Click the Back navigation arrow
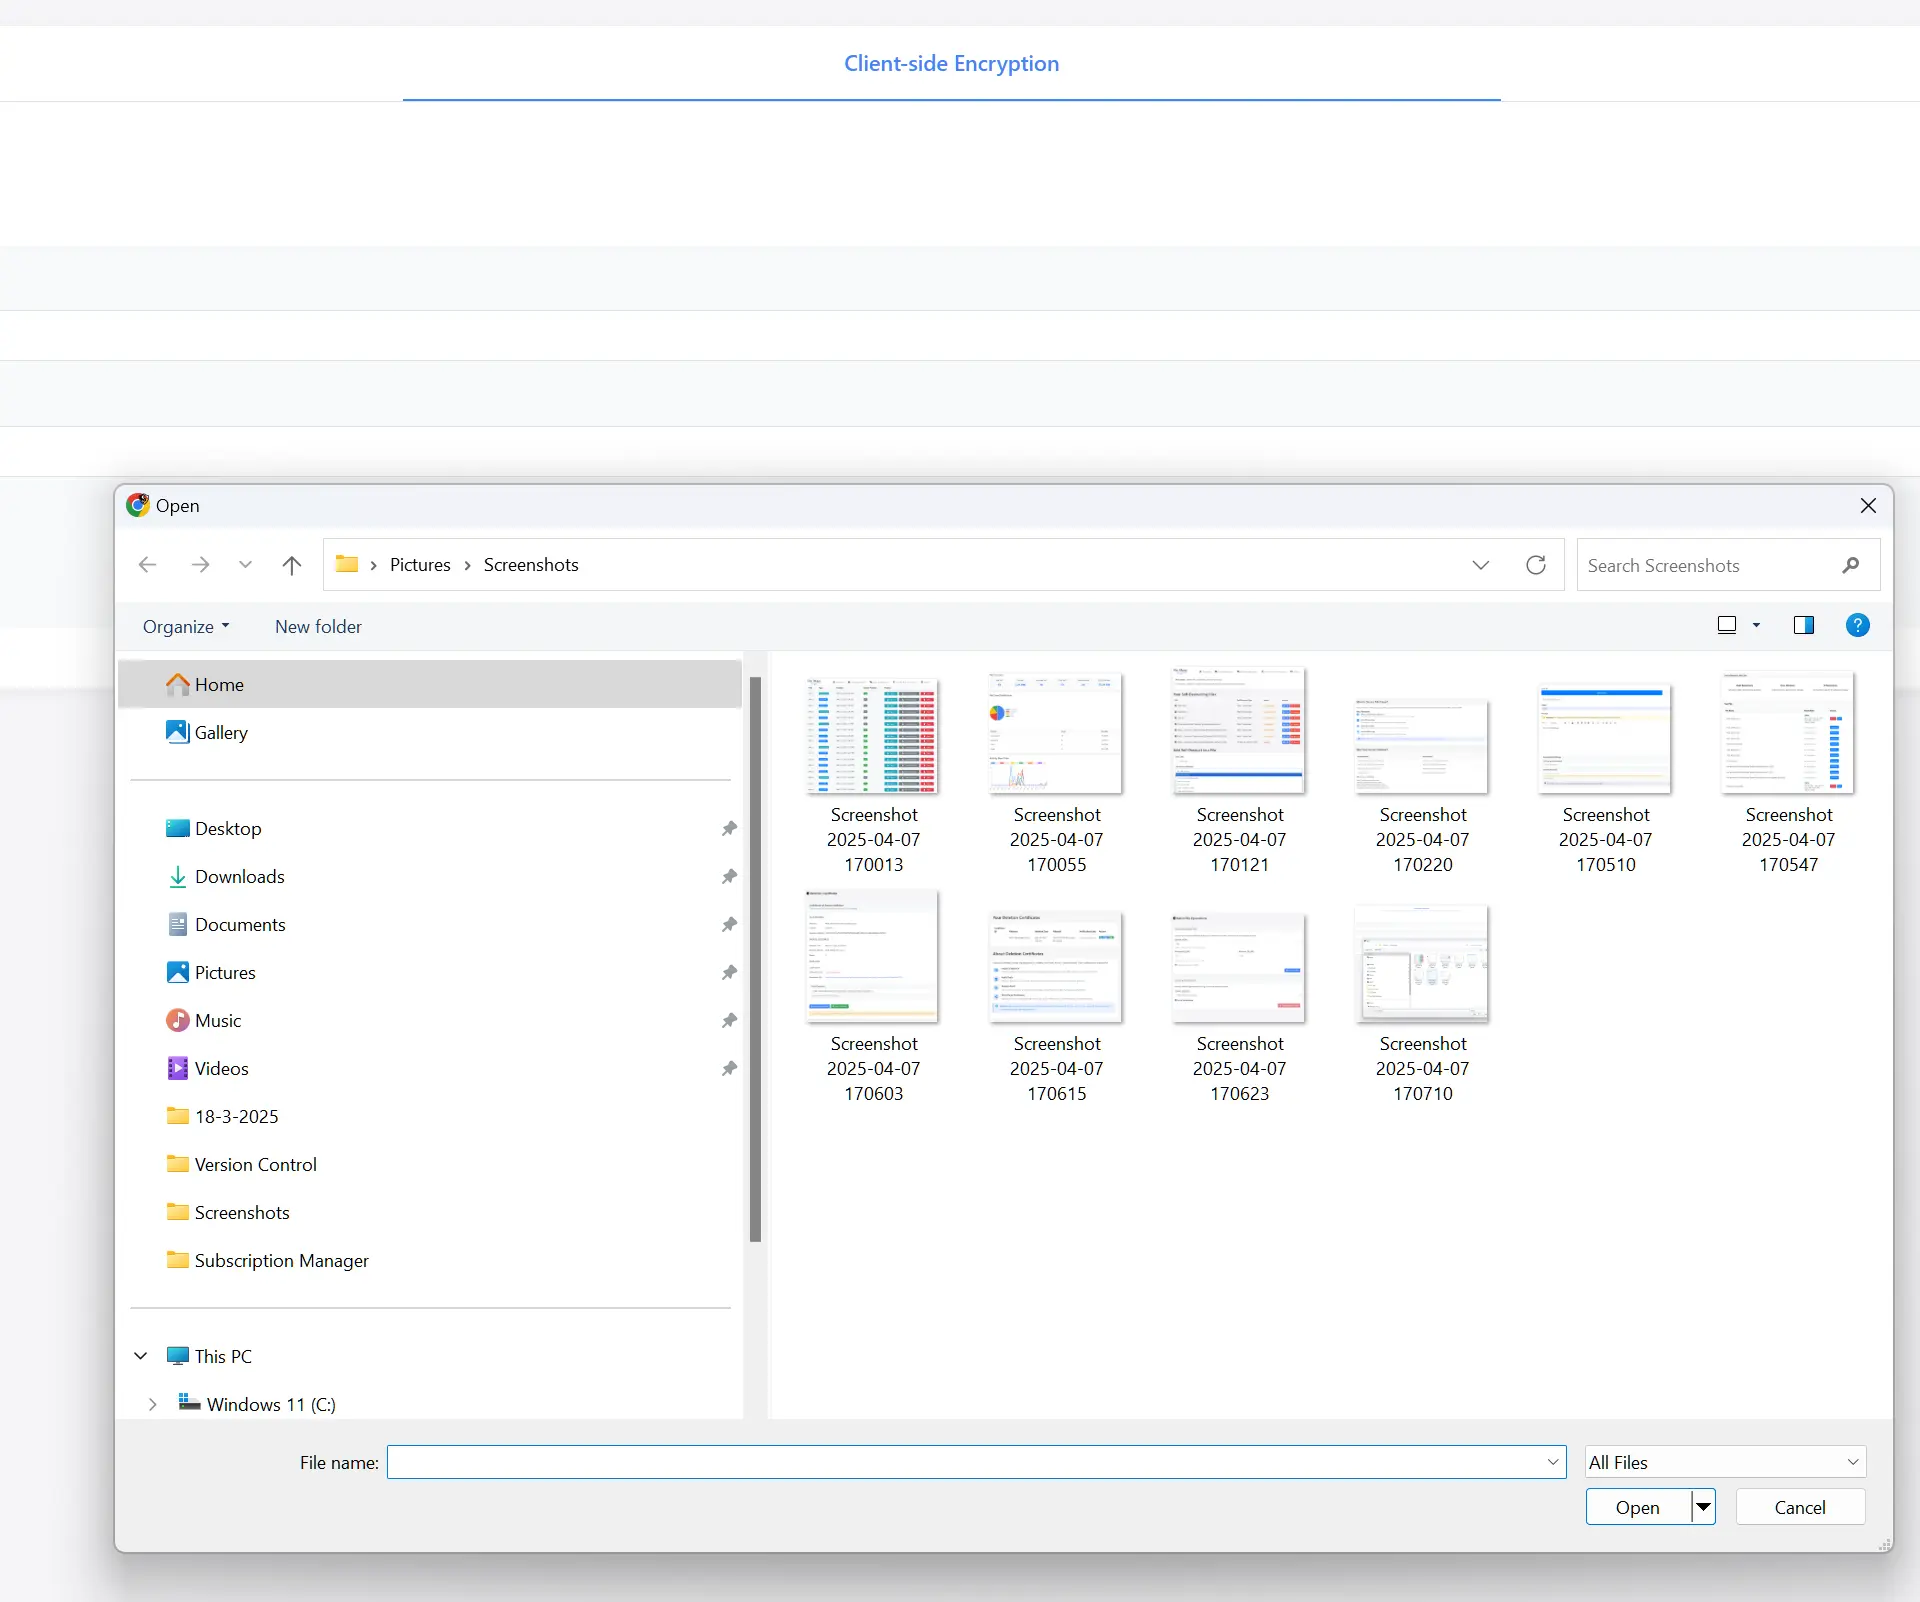1920x1602 pixels. 148,565
